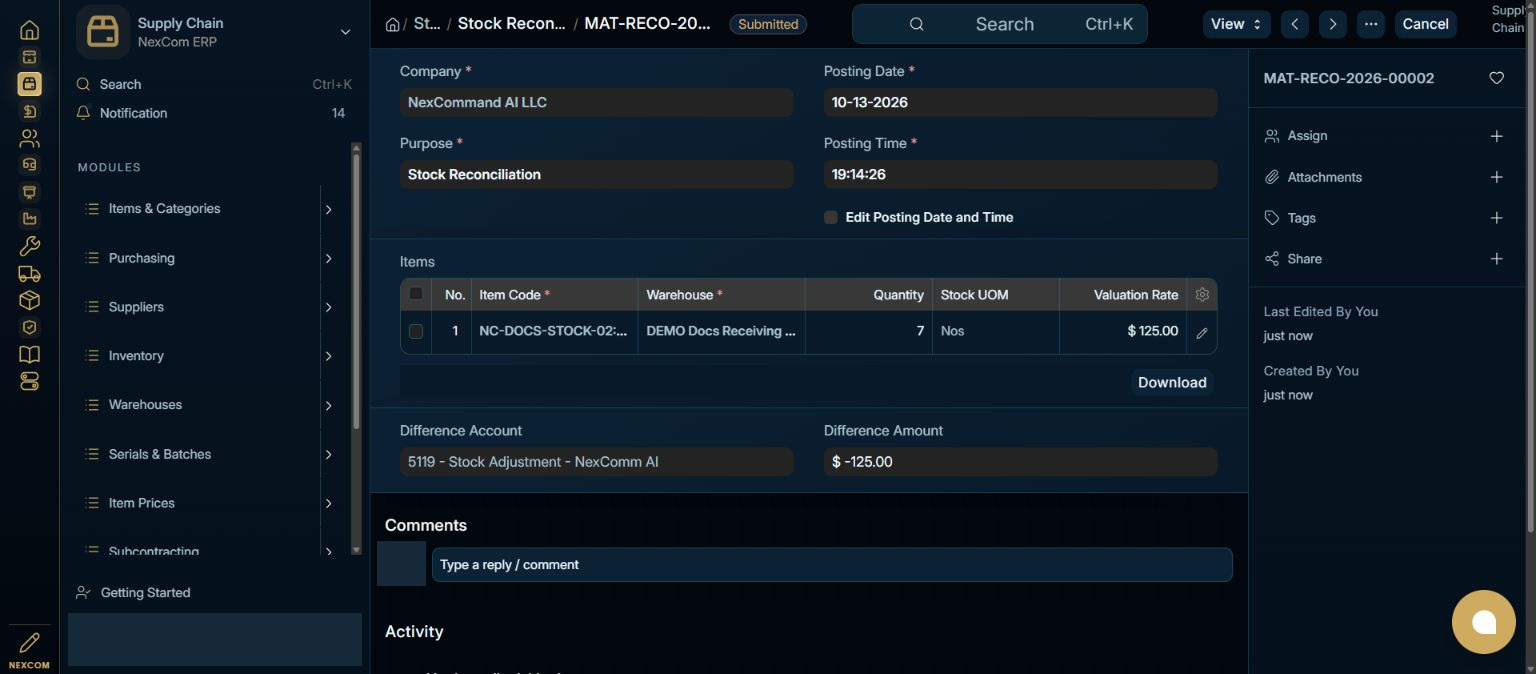Open the View dropdown
Image resolution: width=1536 pixels, height=674 pixels.
coord(1239,24)
